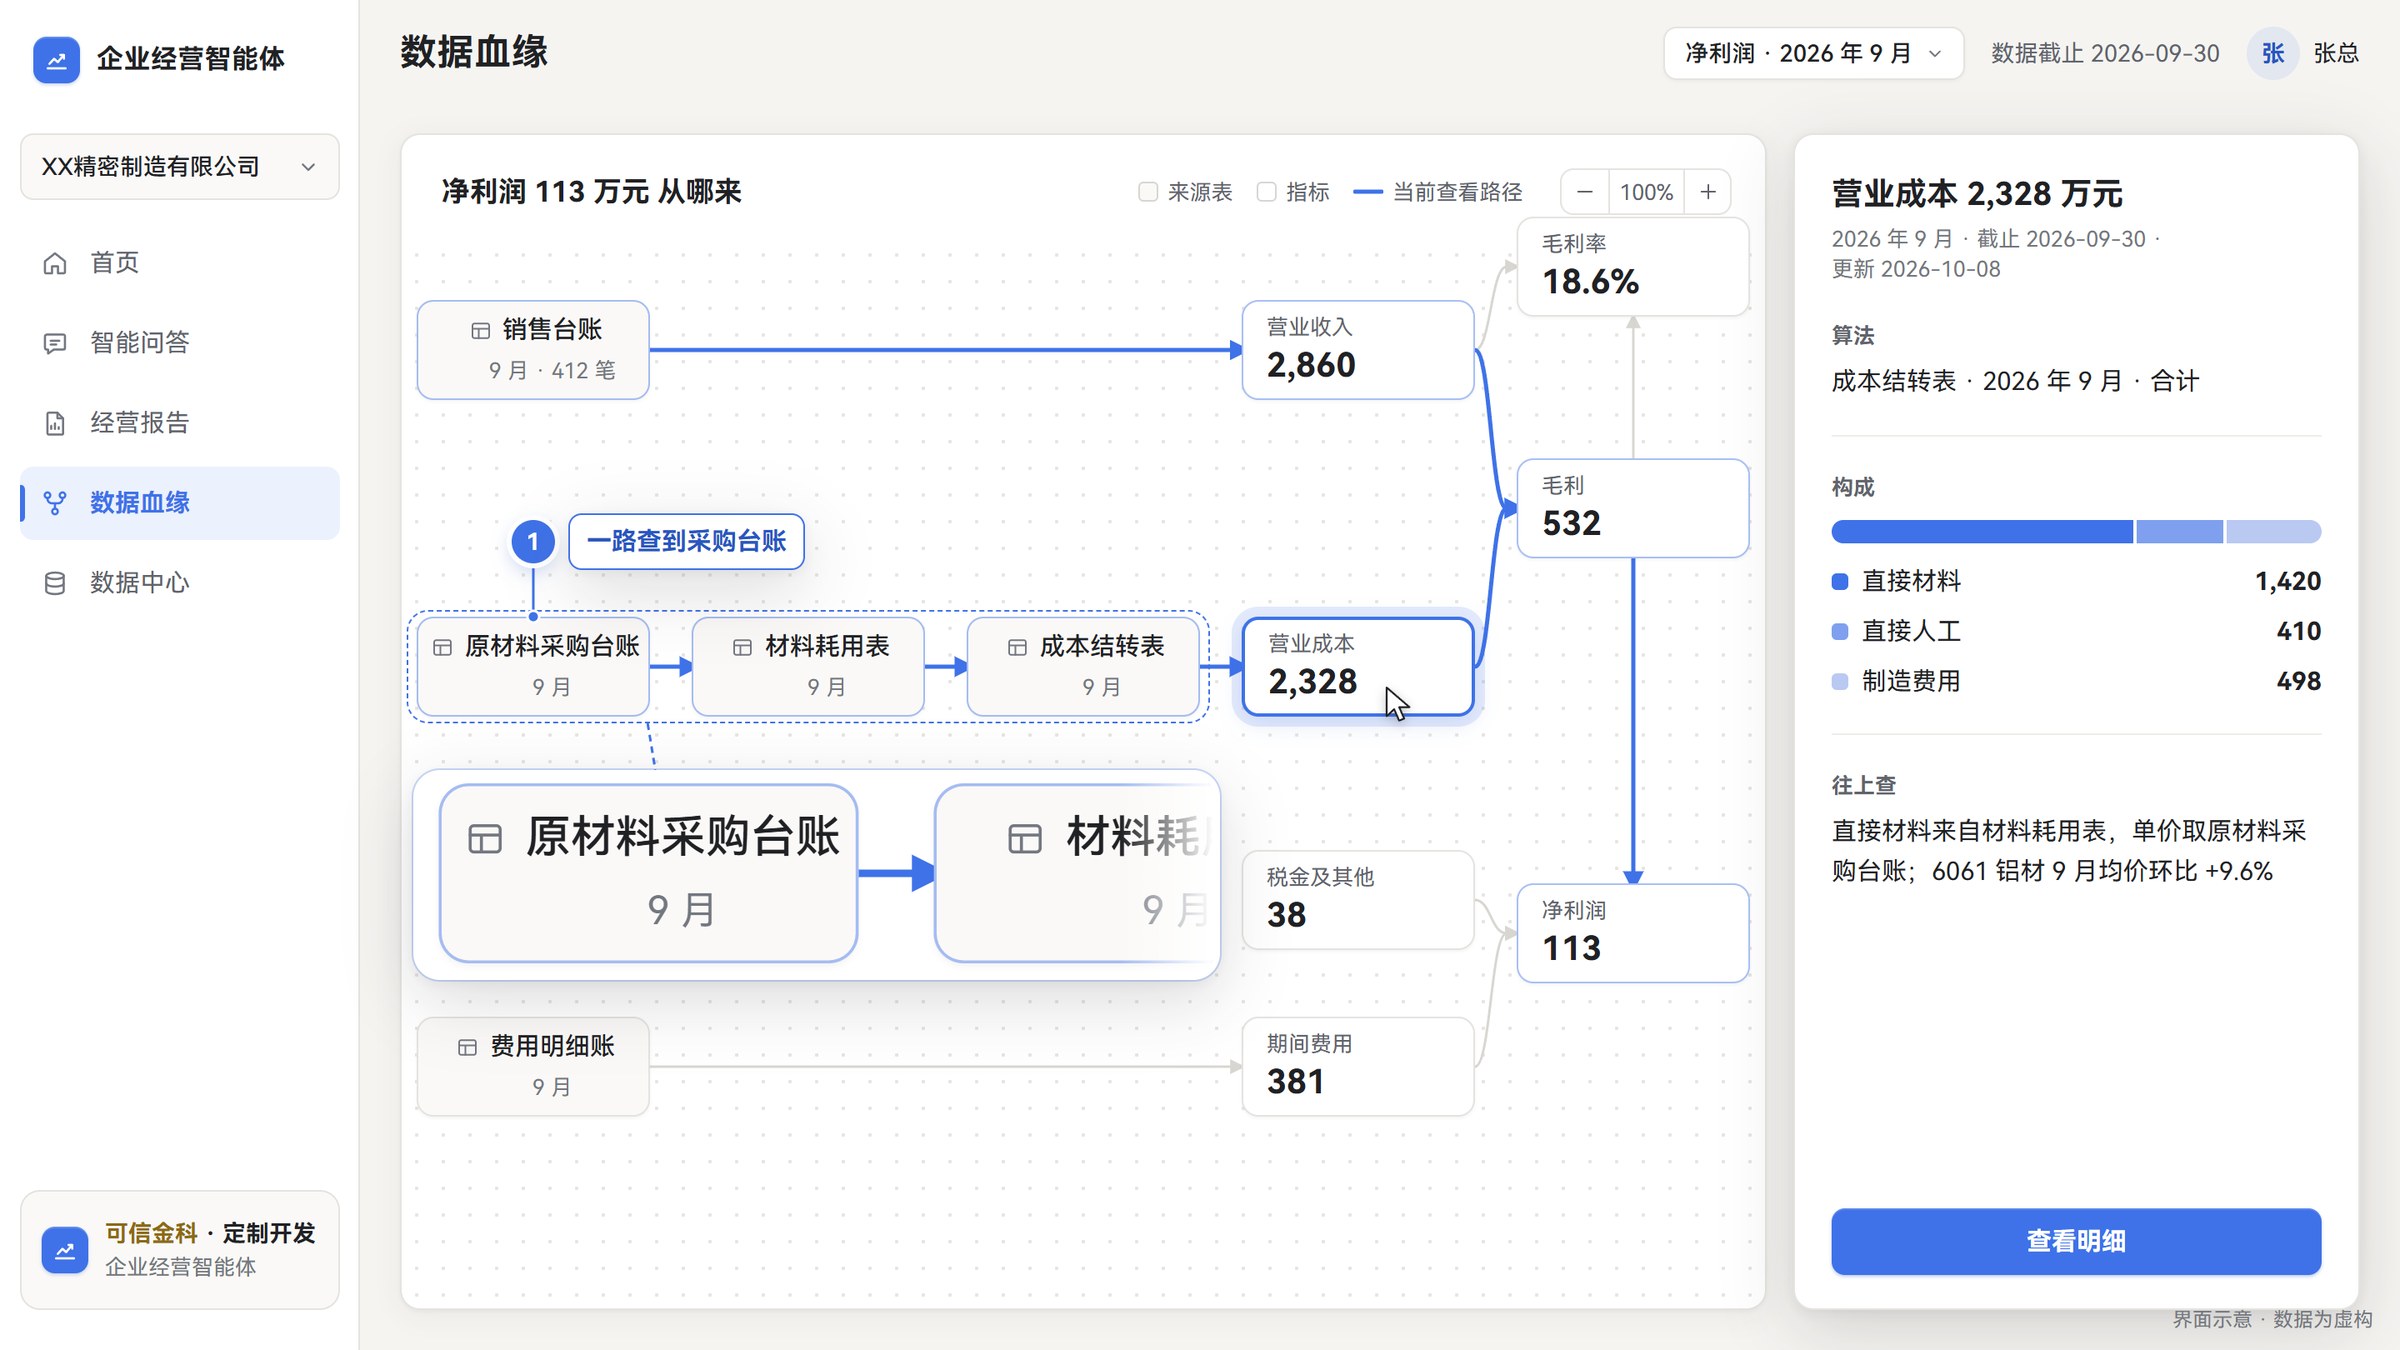Viewport: 2400px width, 1350px height.
Task: Click the 制造费用 legend color dot
Action: point(1840,682)
